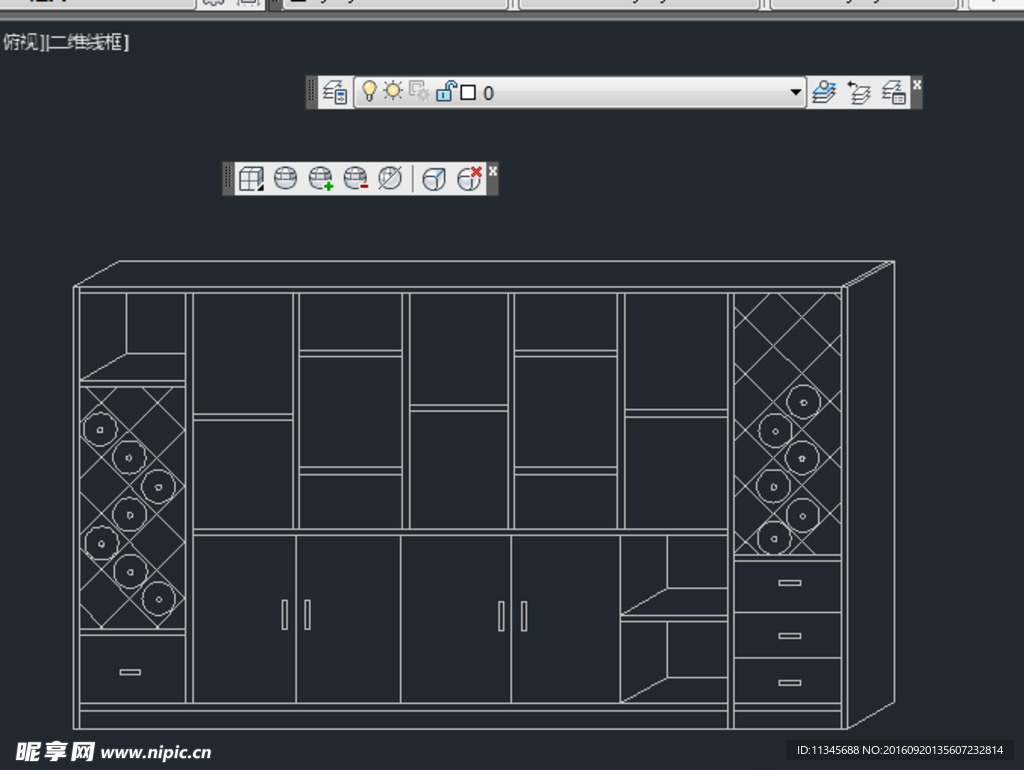This screenshot has height=770, width=1024.
Task: Open the Layer Properties Manager
Action: [x=335, y=92]
